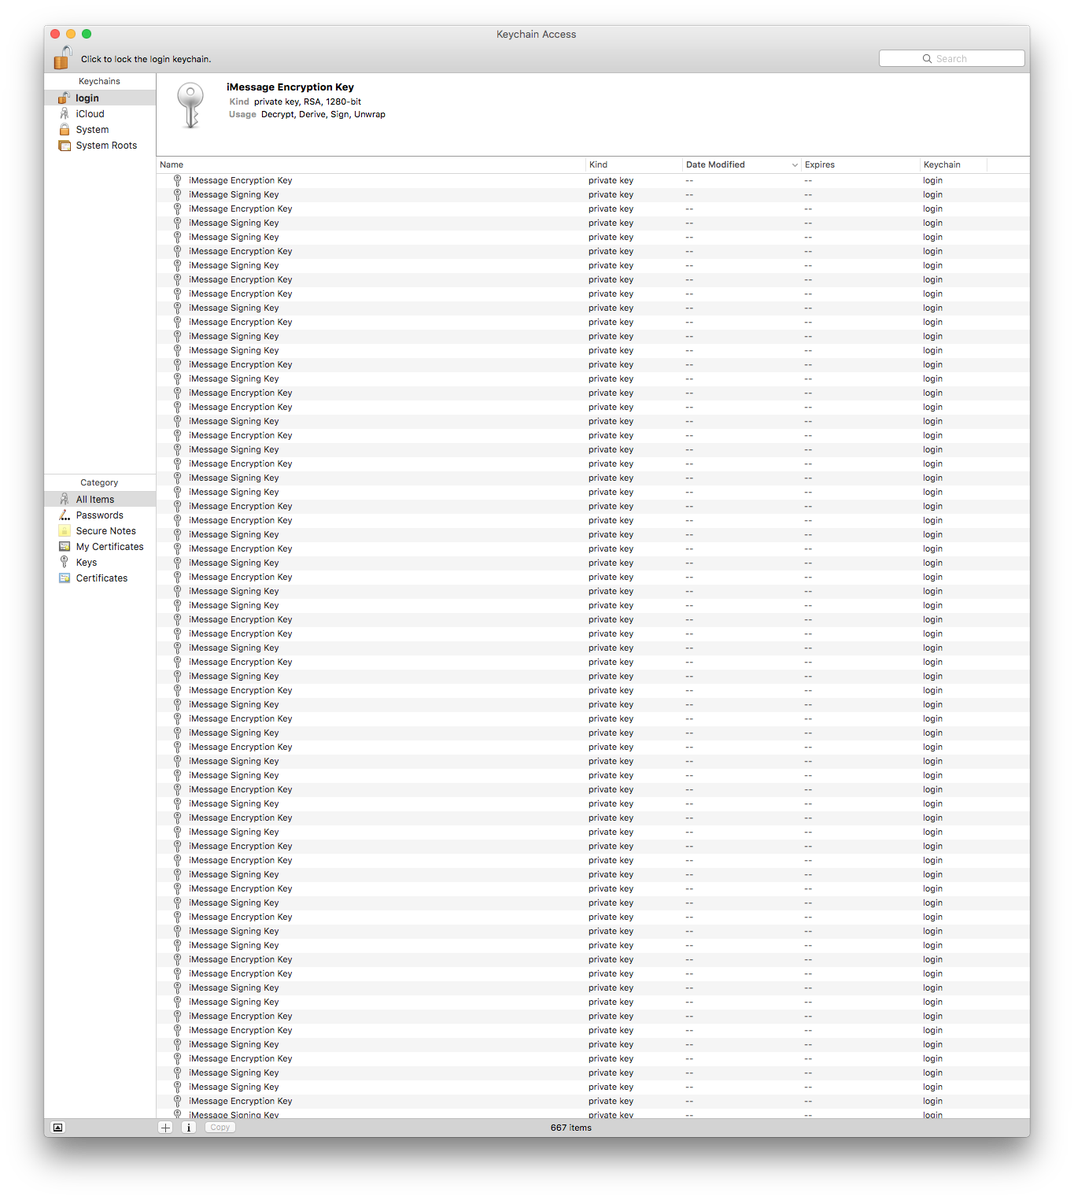
Task: Click the '667 items' count in the status bar
Action: (x=571, y=1128)
